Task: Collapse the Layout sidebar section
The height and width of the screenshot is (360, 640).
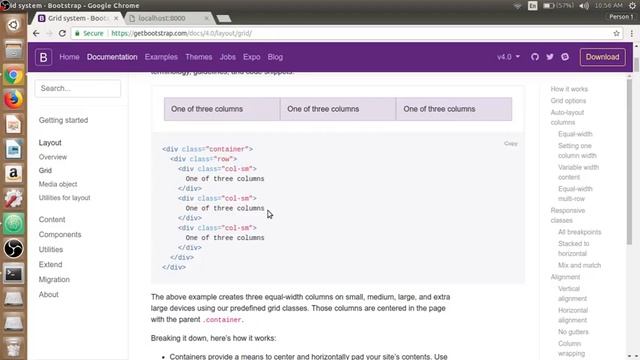Action: [50, 143]
